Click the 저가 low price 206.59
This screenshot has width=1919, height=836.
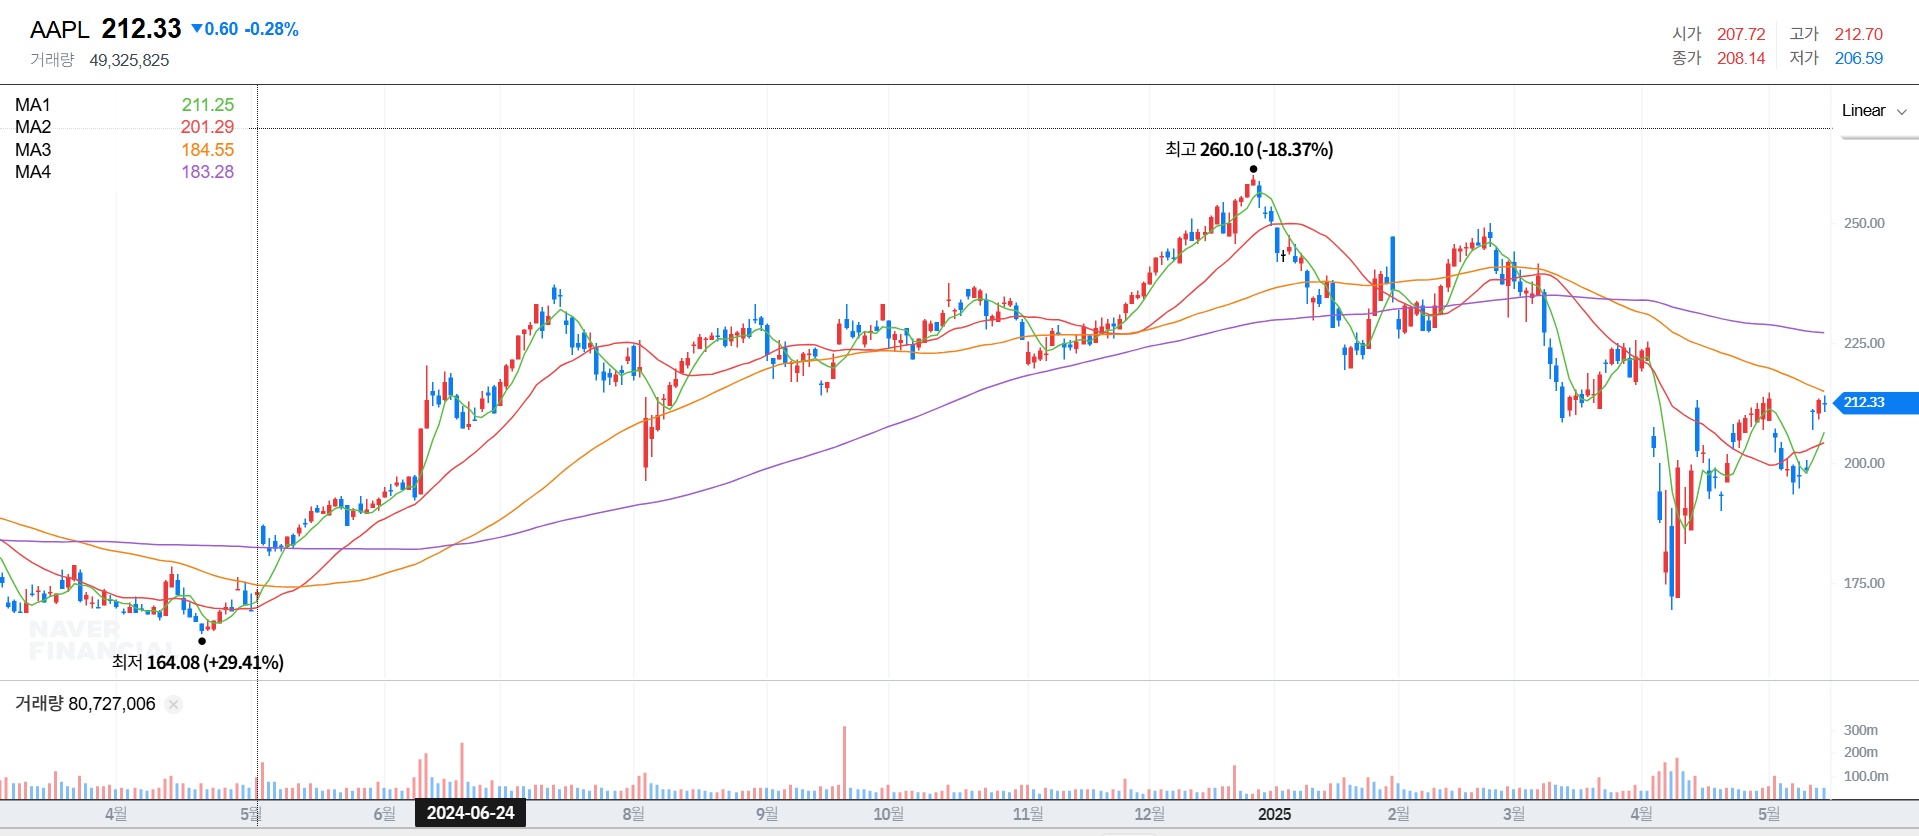tap(1858, 58)
